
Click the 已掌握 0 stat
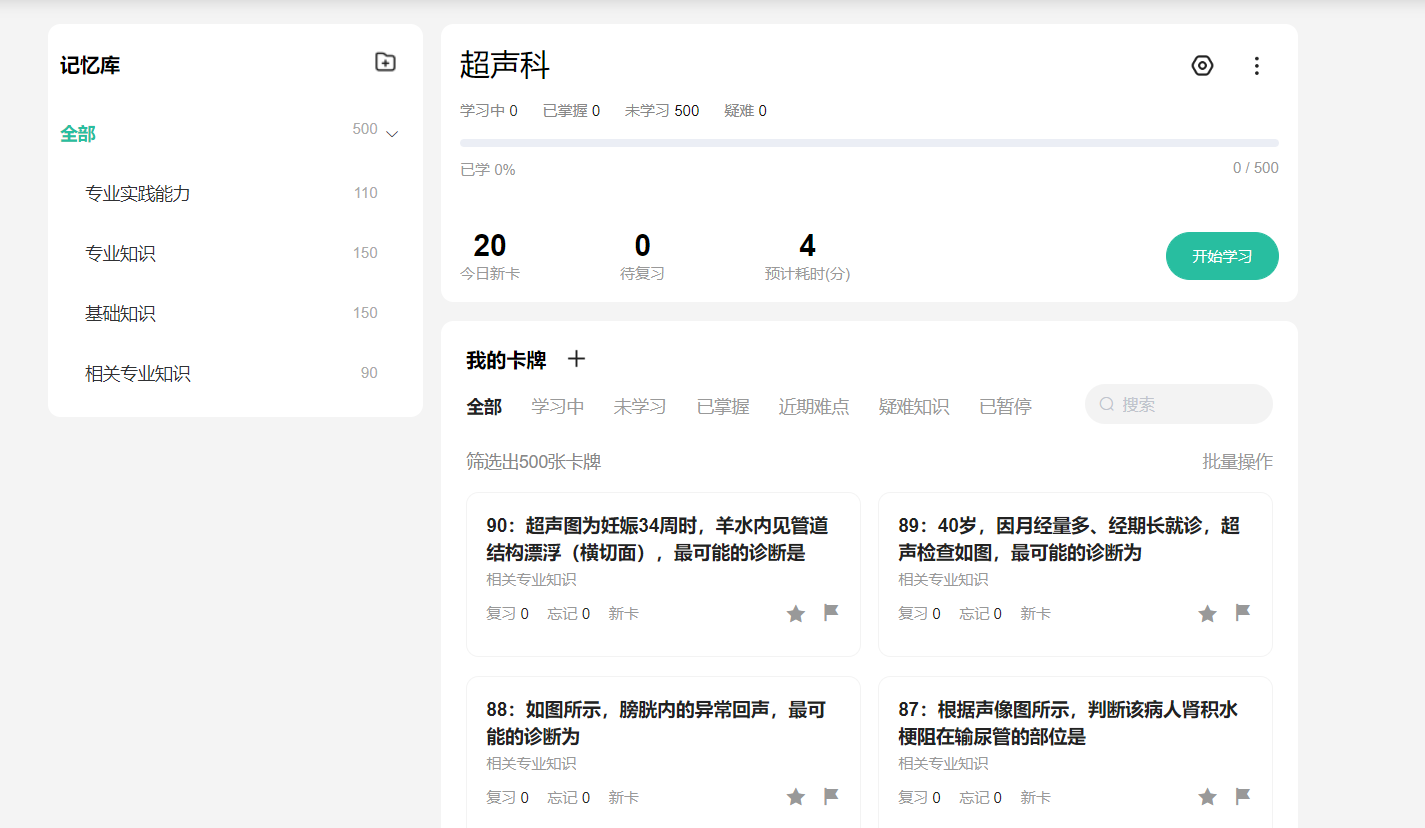click(x=571, y=111)
